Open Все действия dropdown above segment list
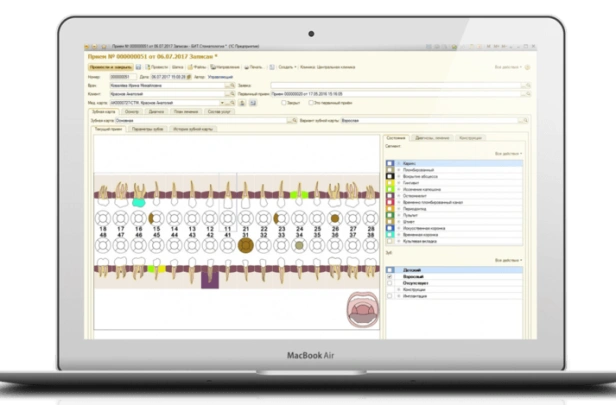The image size is (616, 405). [x=508, y=154]
